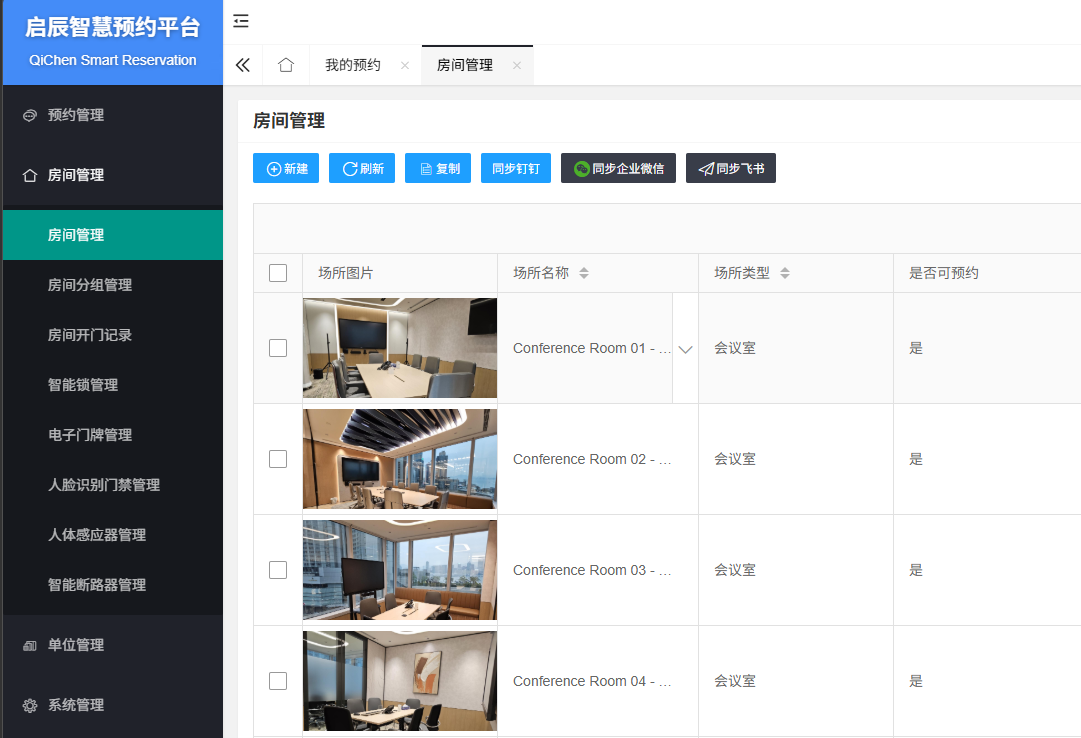1081x738 pixels.
Task: Expand the Conference Room 01 row chevron
Action: [x=685, y=349]
